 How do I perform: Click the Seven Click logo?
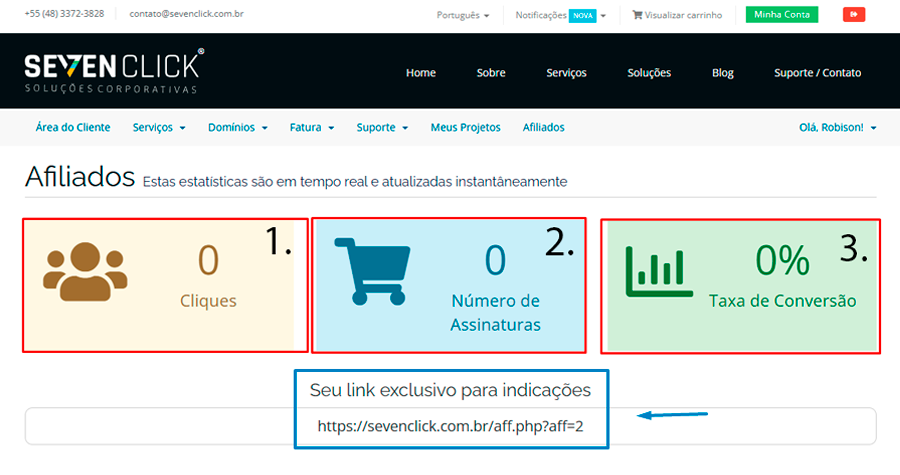coord(113,71)
